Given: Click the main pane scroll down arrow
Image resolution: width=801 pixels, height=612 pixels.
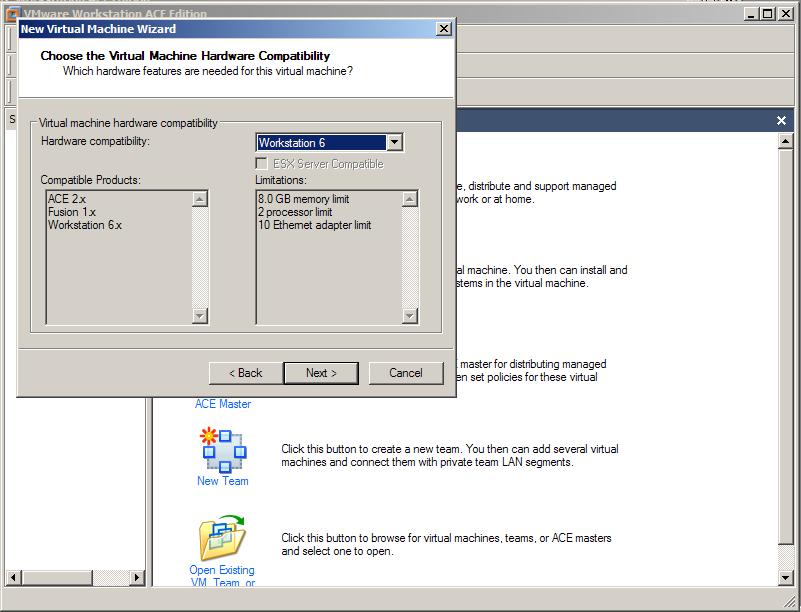Looking at the screenshot, I should (x=786, y=577).
